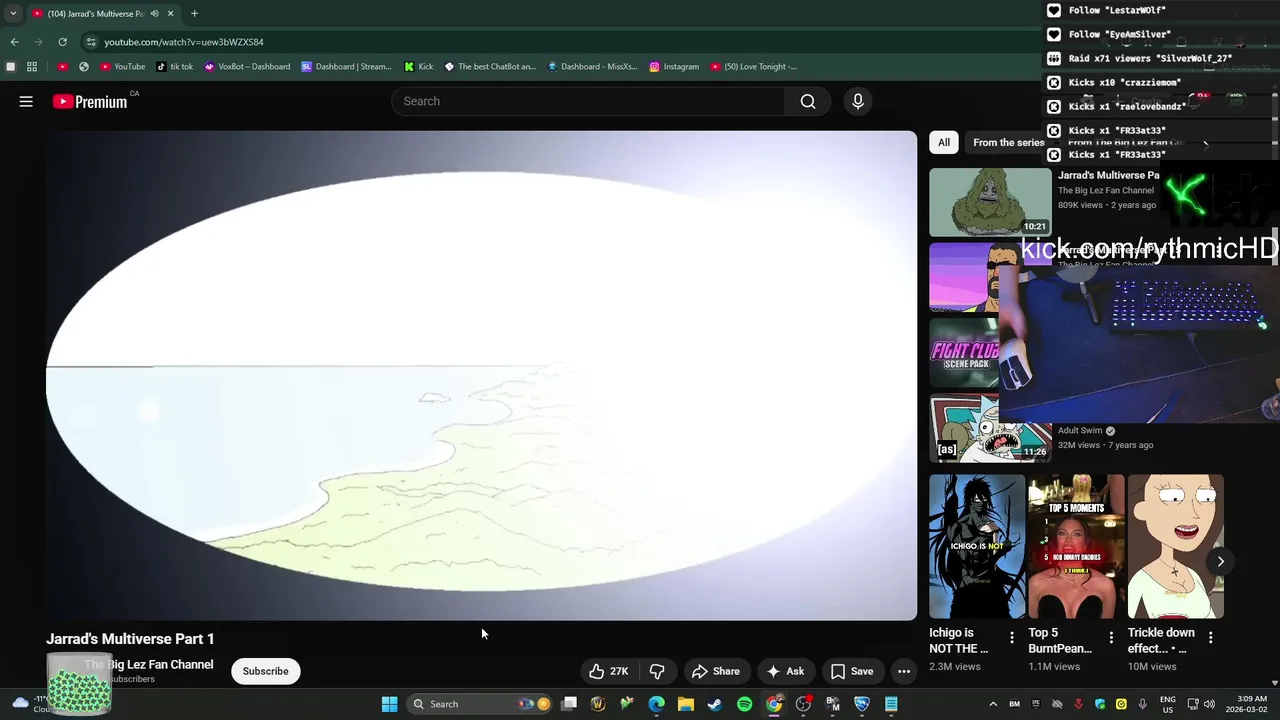Save the video to a playlist

tap(852, 671)
